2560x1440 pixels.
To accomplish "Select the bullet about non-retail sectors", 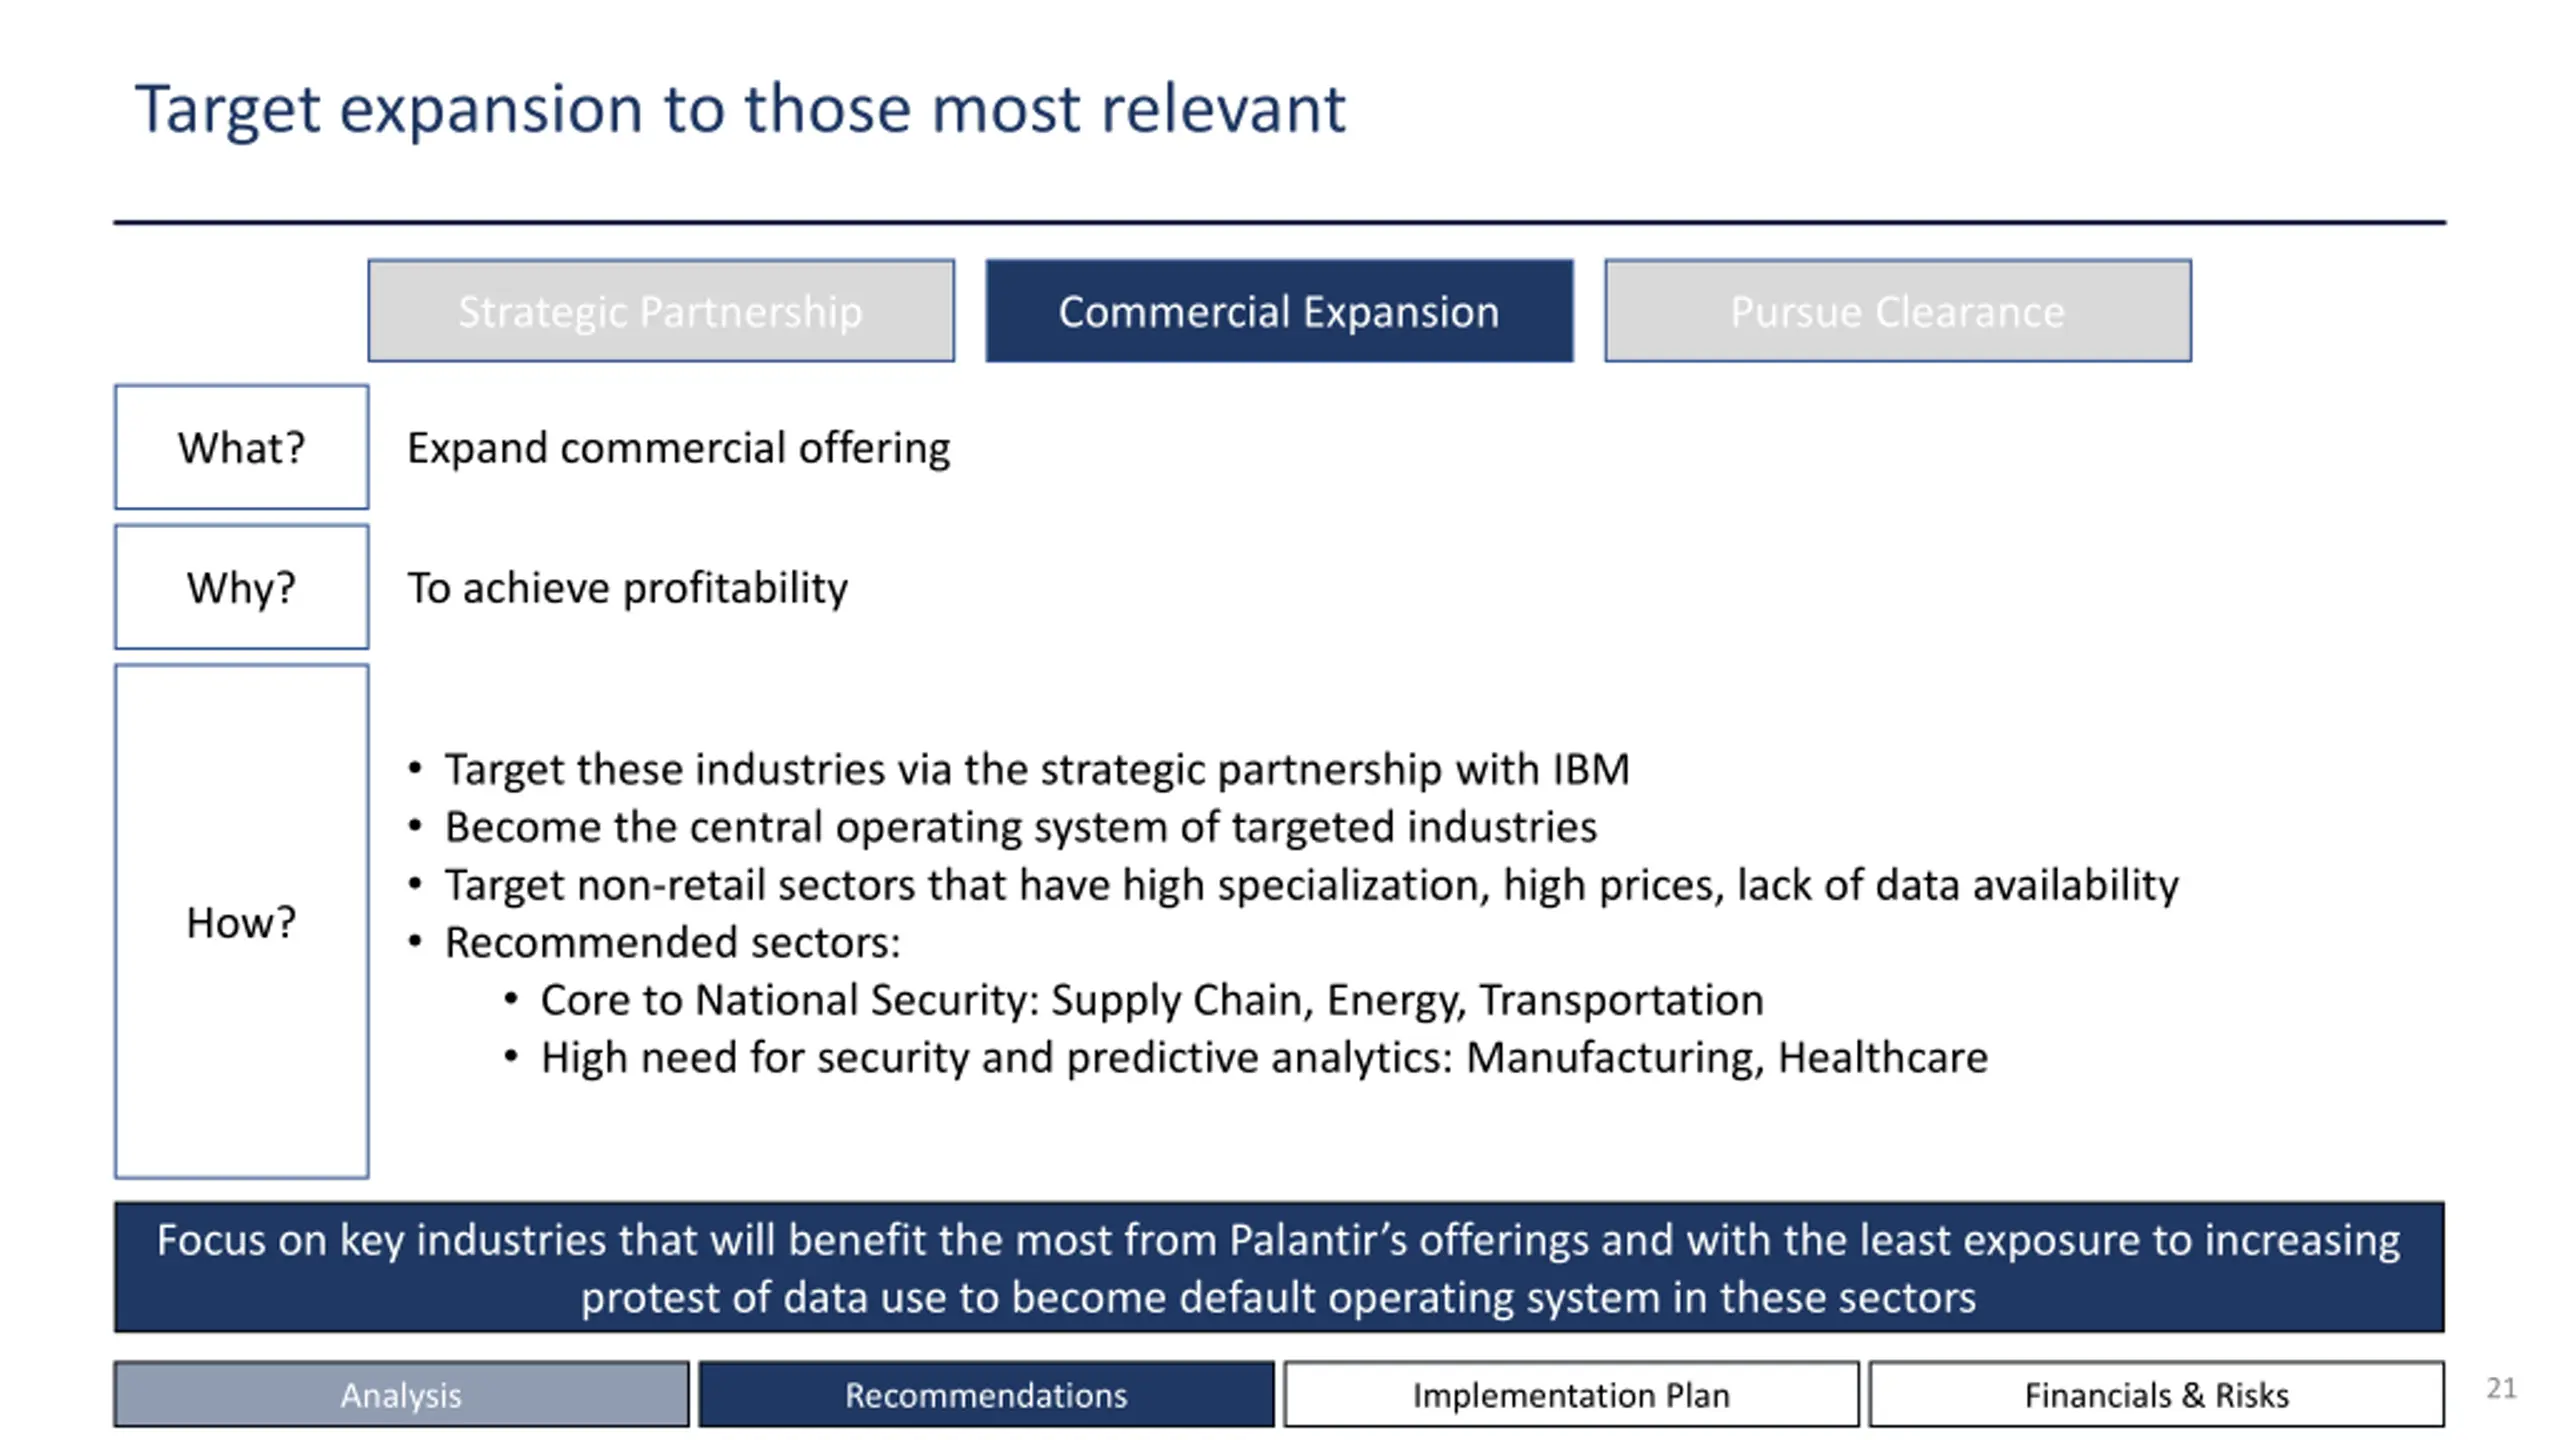I will pos(1310,885).
